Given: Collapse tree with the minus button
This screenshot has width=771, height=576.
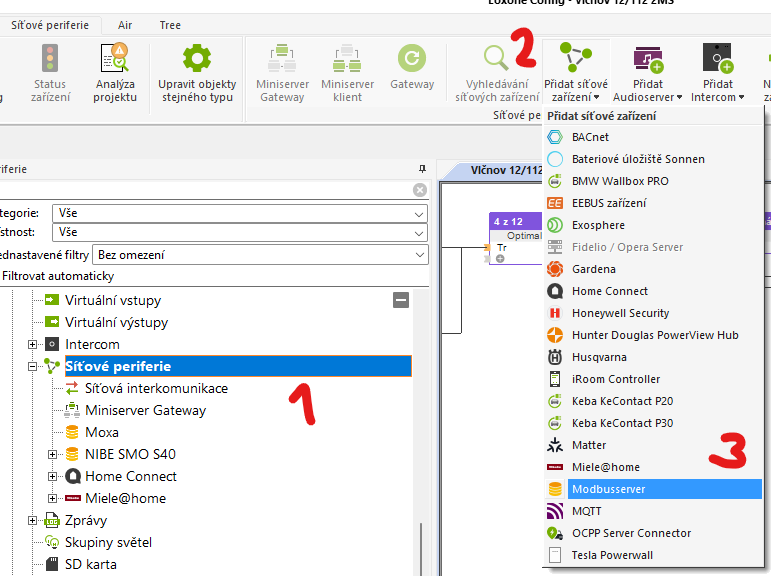Looking at the screenshot, I should [401, 300].
